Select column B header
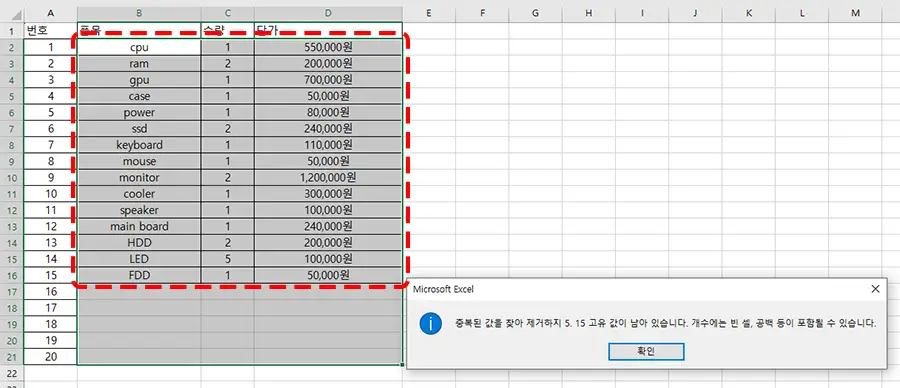 pos(139,13)
